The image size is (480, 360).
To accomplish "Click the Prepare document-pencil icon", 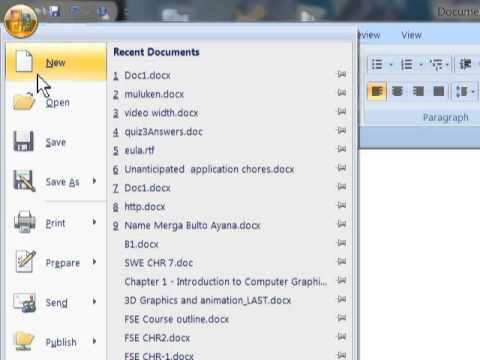I will (x=25, y=261).
